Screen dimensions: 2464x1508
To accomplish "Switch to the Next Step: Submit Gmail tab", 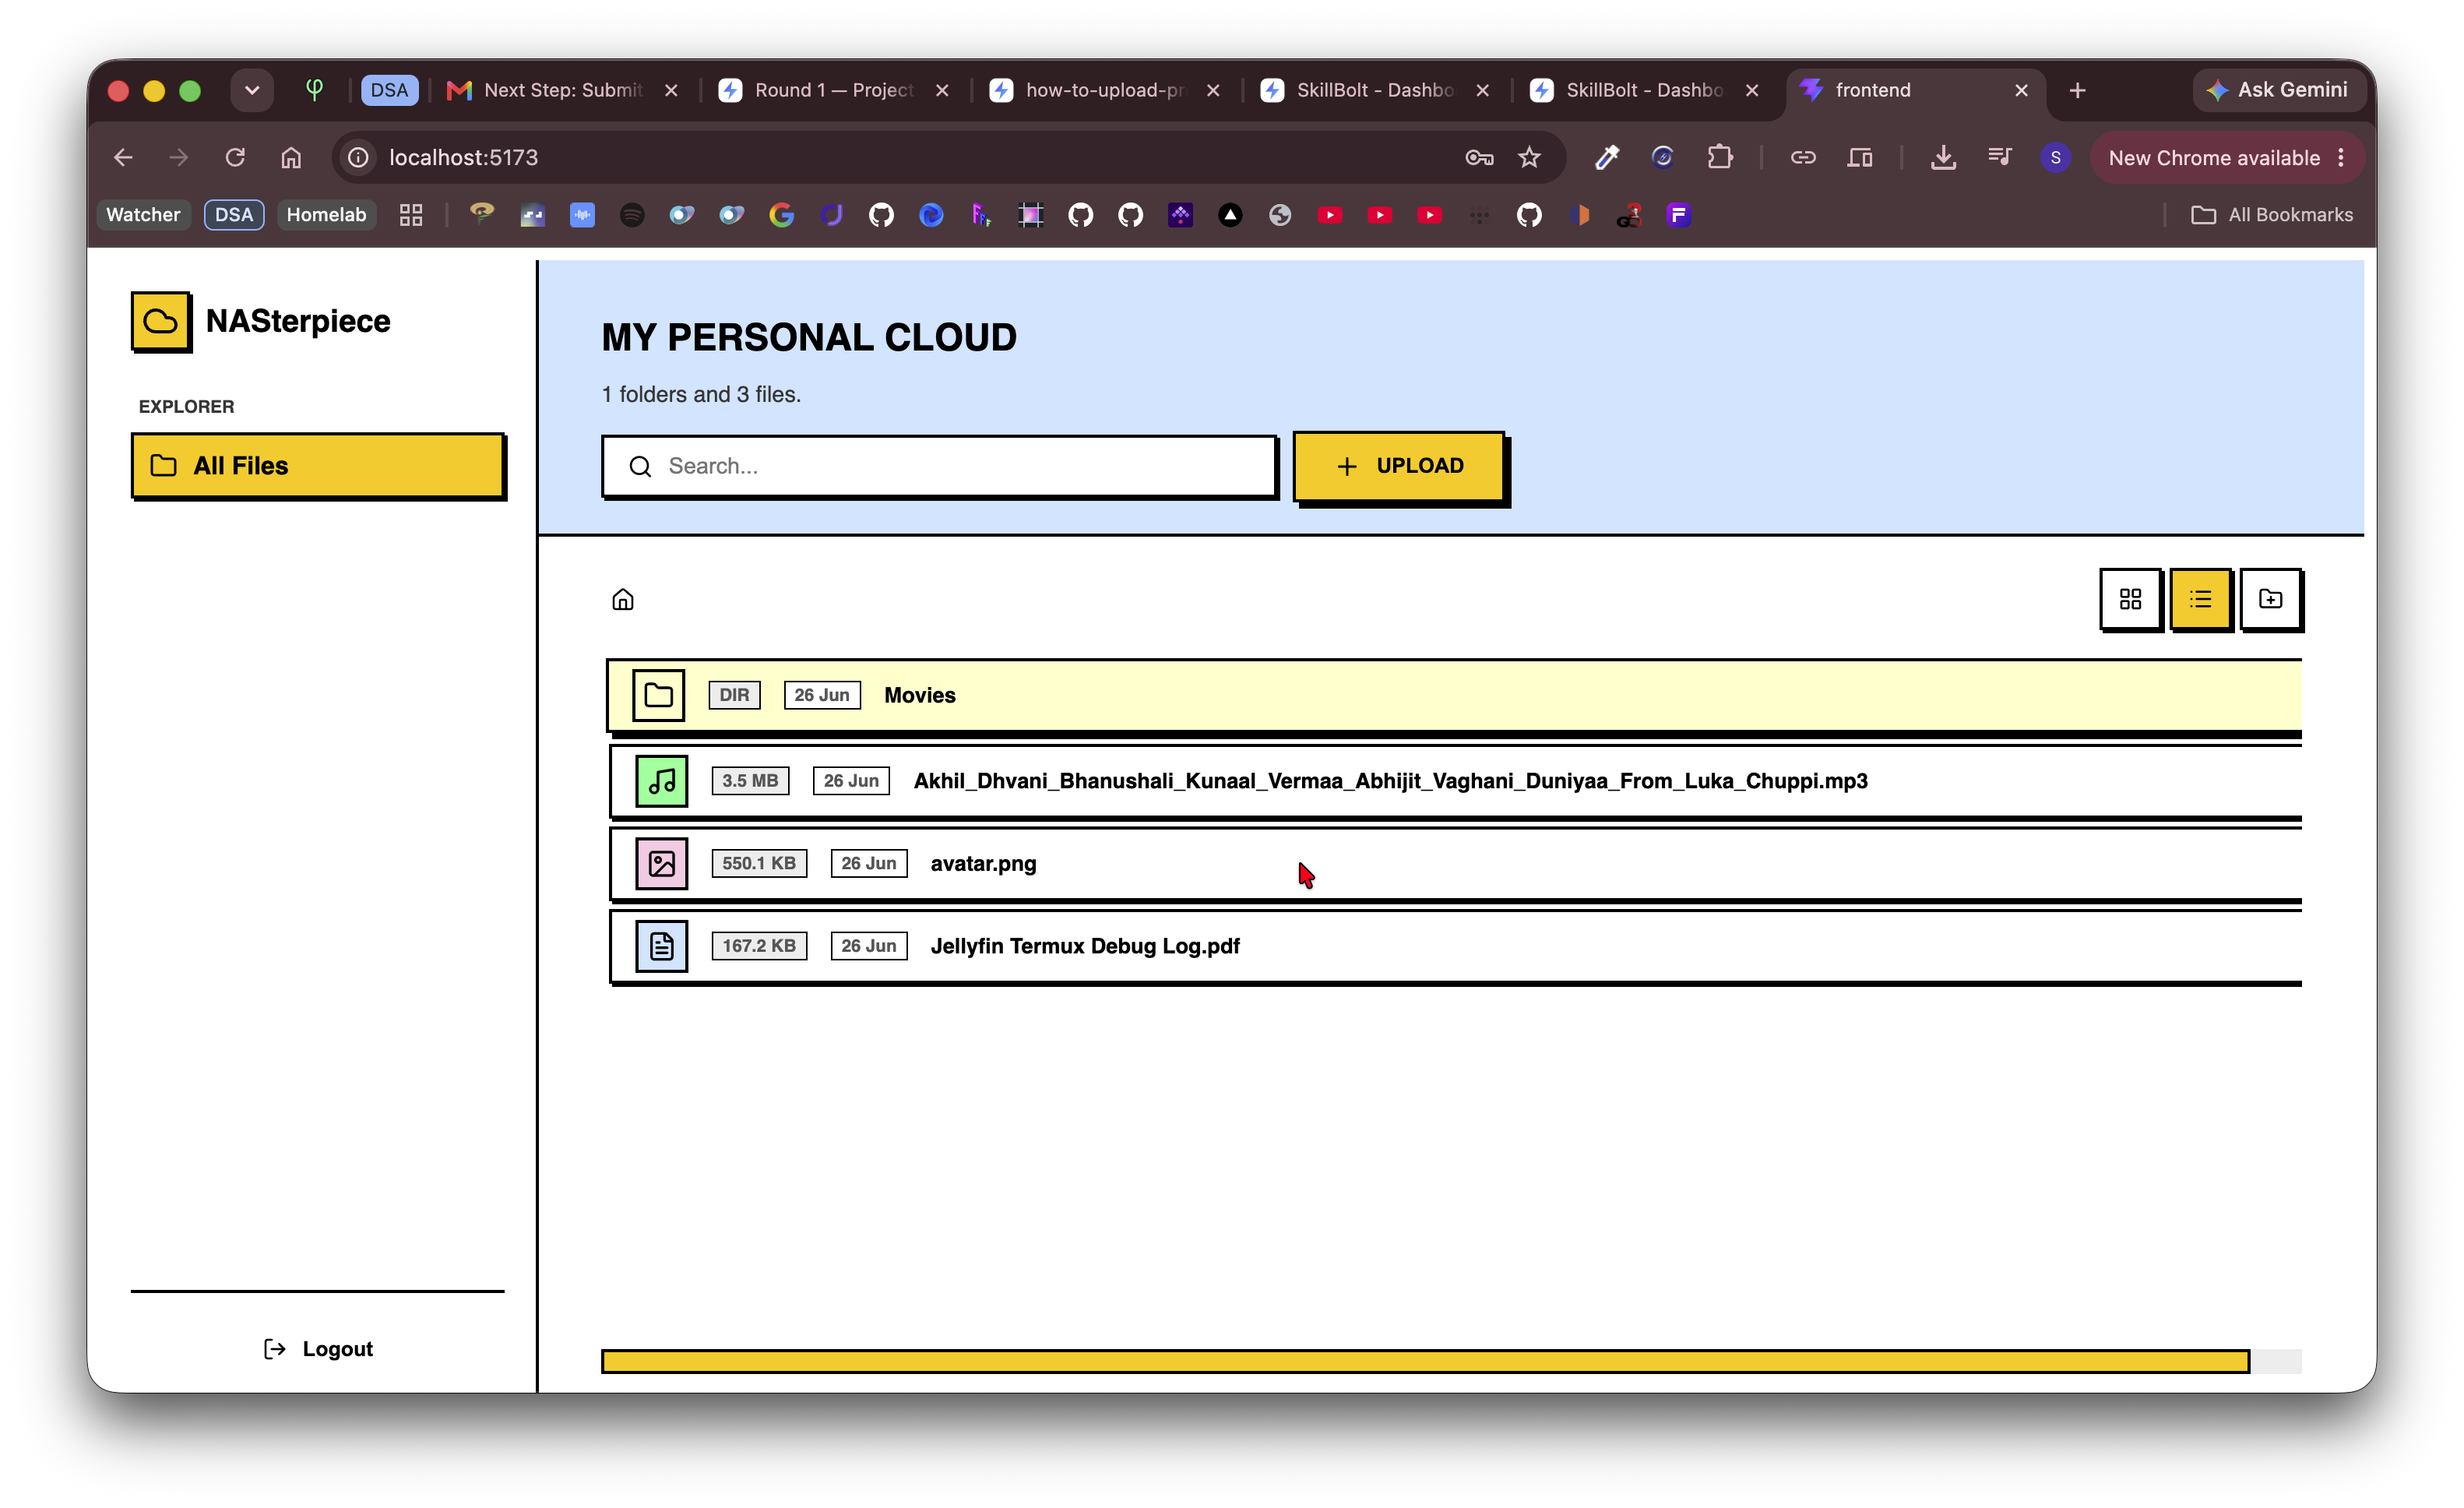I will tap(562, 90).
